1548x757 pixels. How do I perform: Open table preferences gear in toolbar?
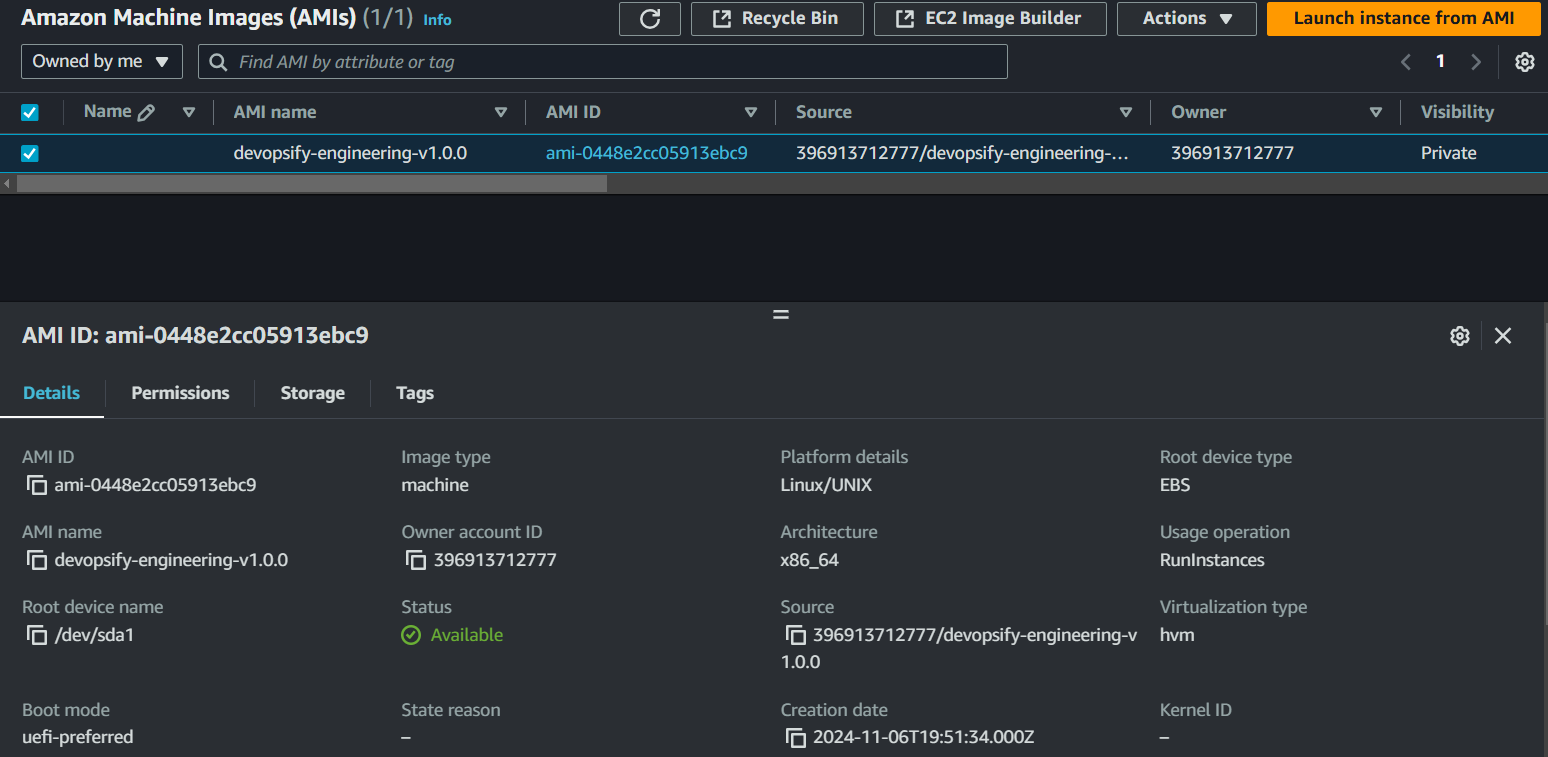[x=1524, y=62]
